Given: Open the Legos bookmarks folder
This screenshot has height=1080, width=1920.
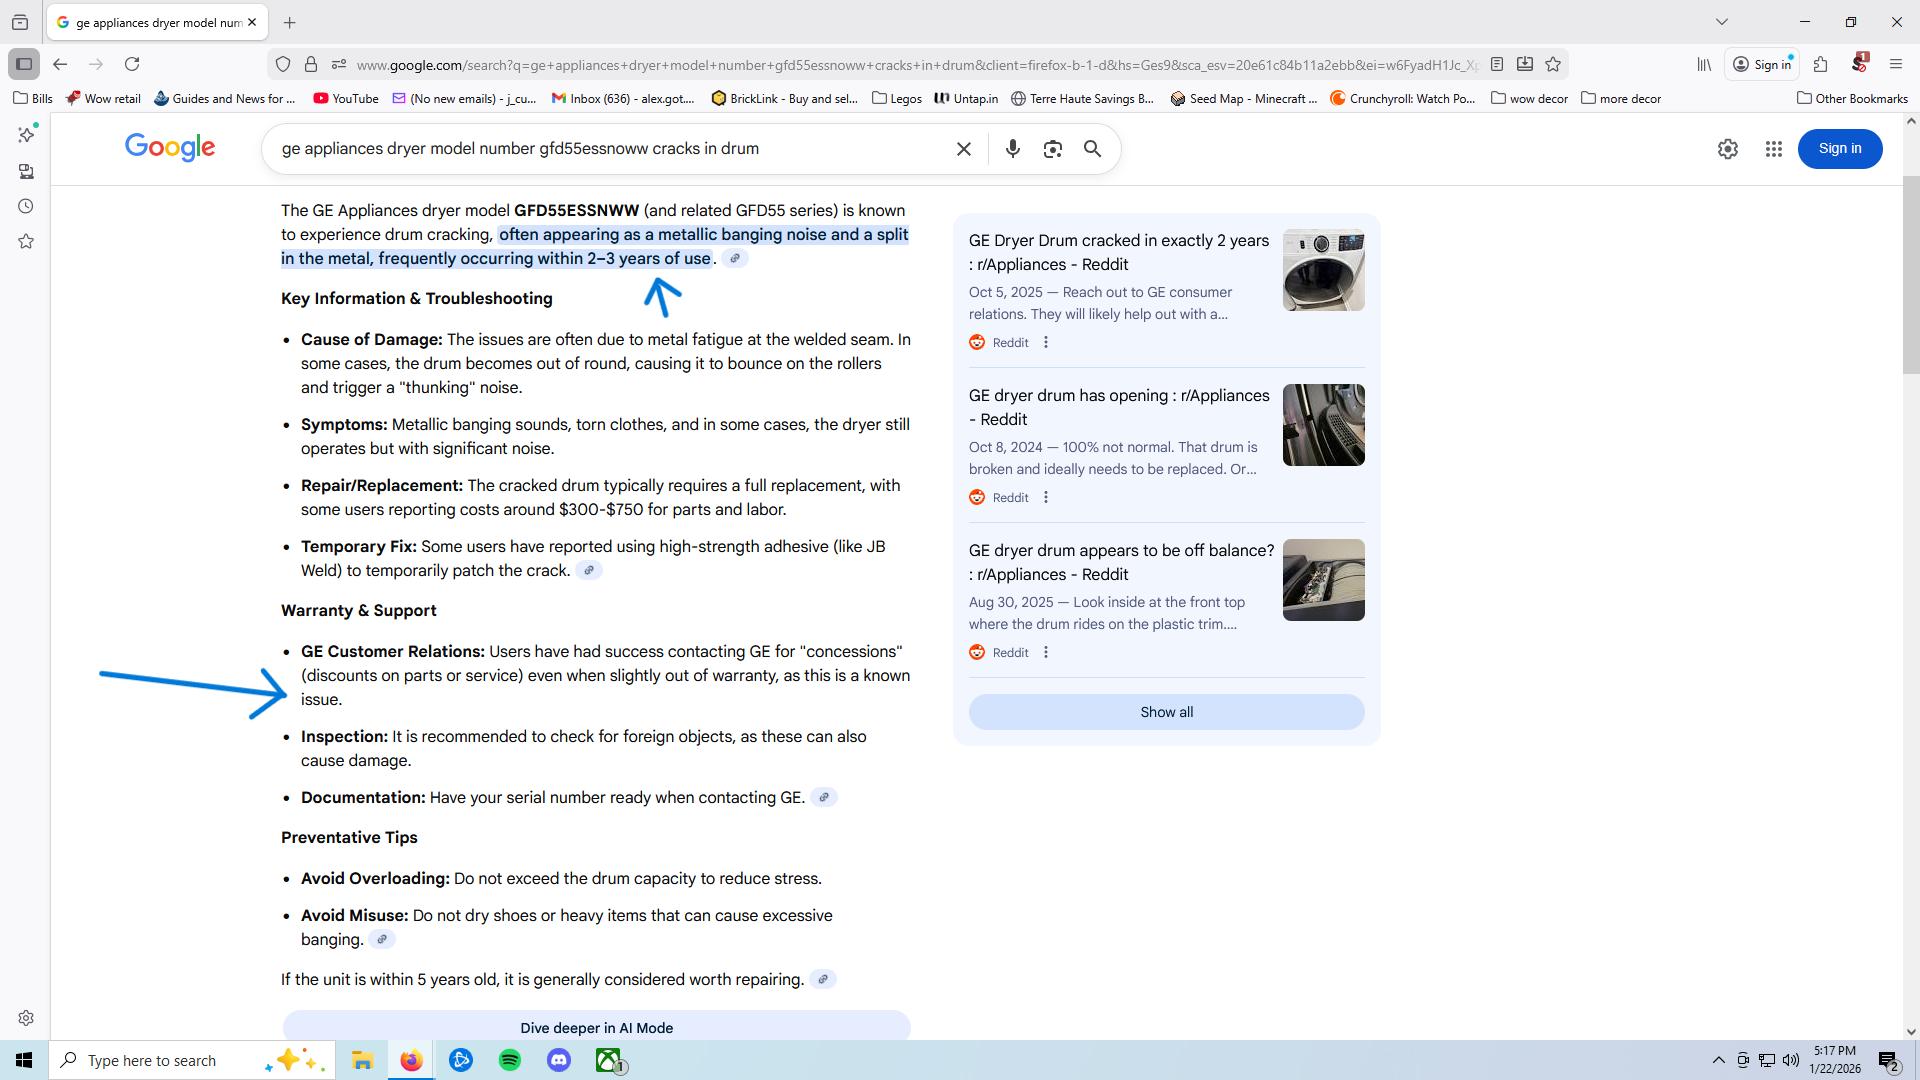Looking at the screenshot, I should [x=897, y=98].
